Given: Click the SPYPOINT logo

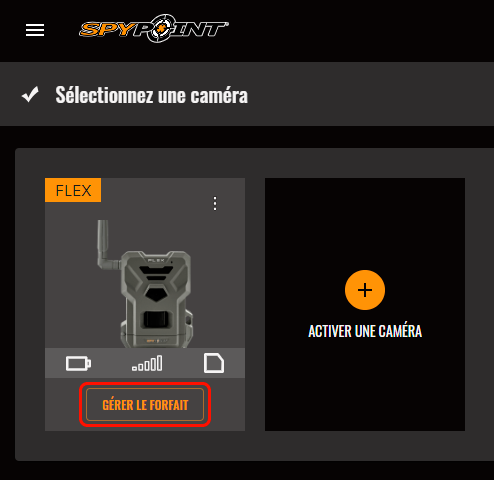Looking at the screenshot, I should click(x=154, y=29).
